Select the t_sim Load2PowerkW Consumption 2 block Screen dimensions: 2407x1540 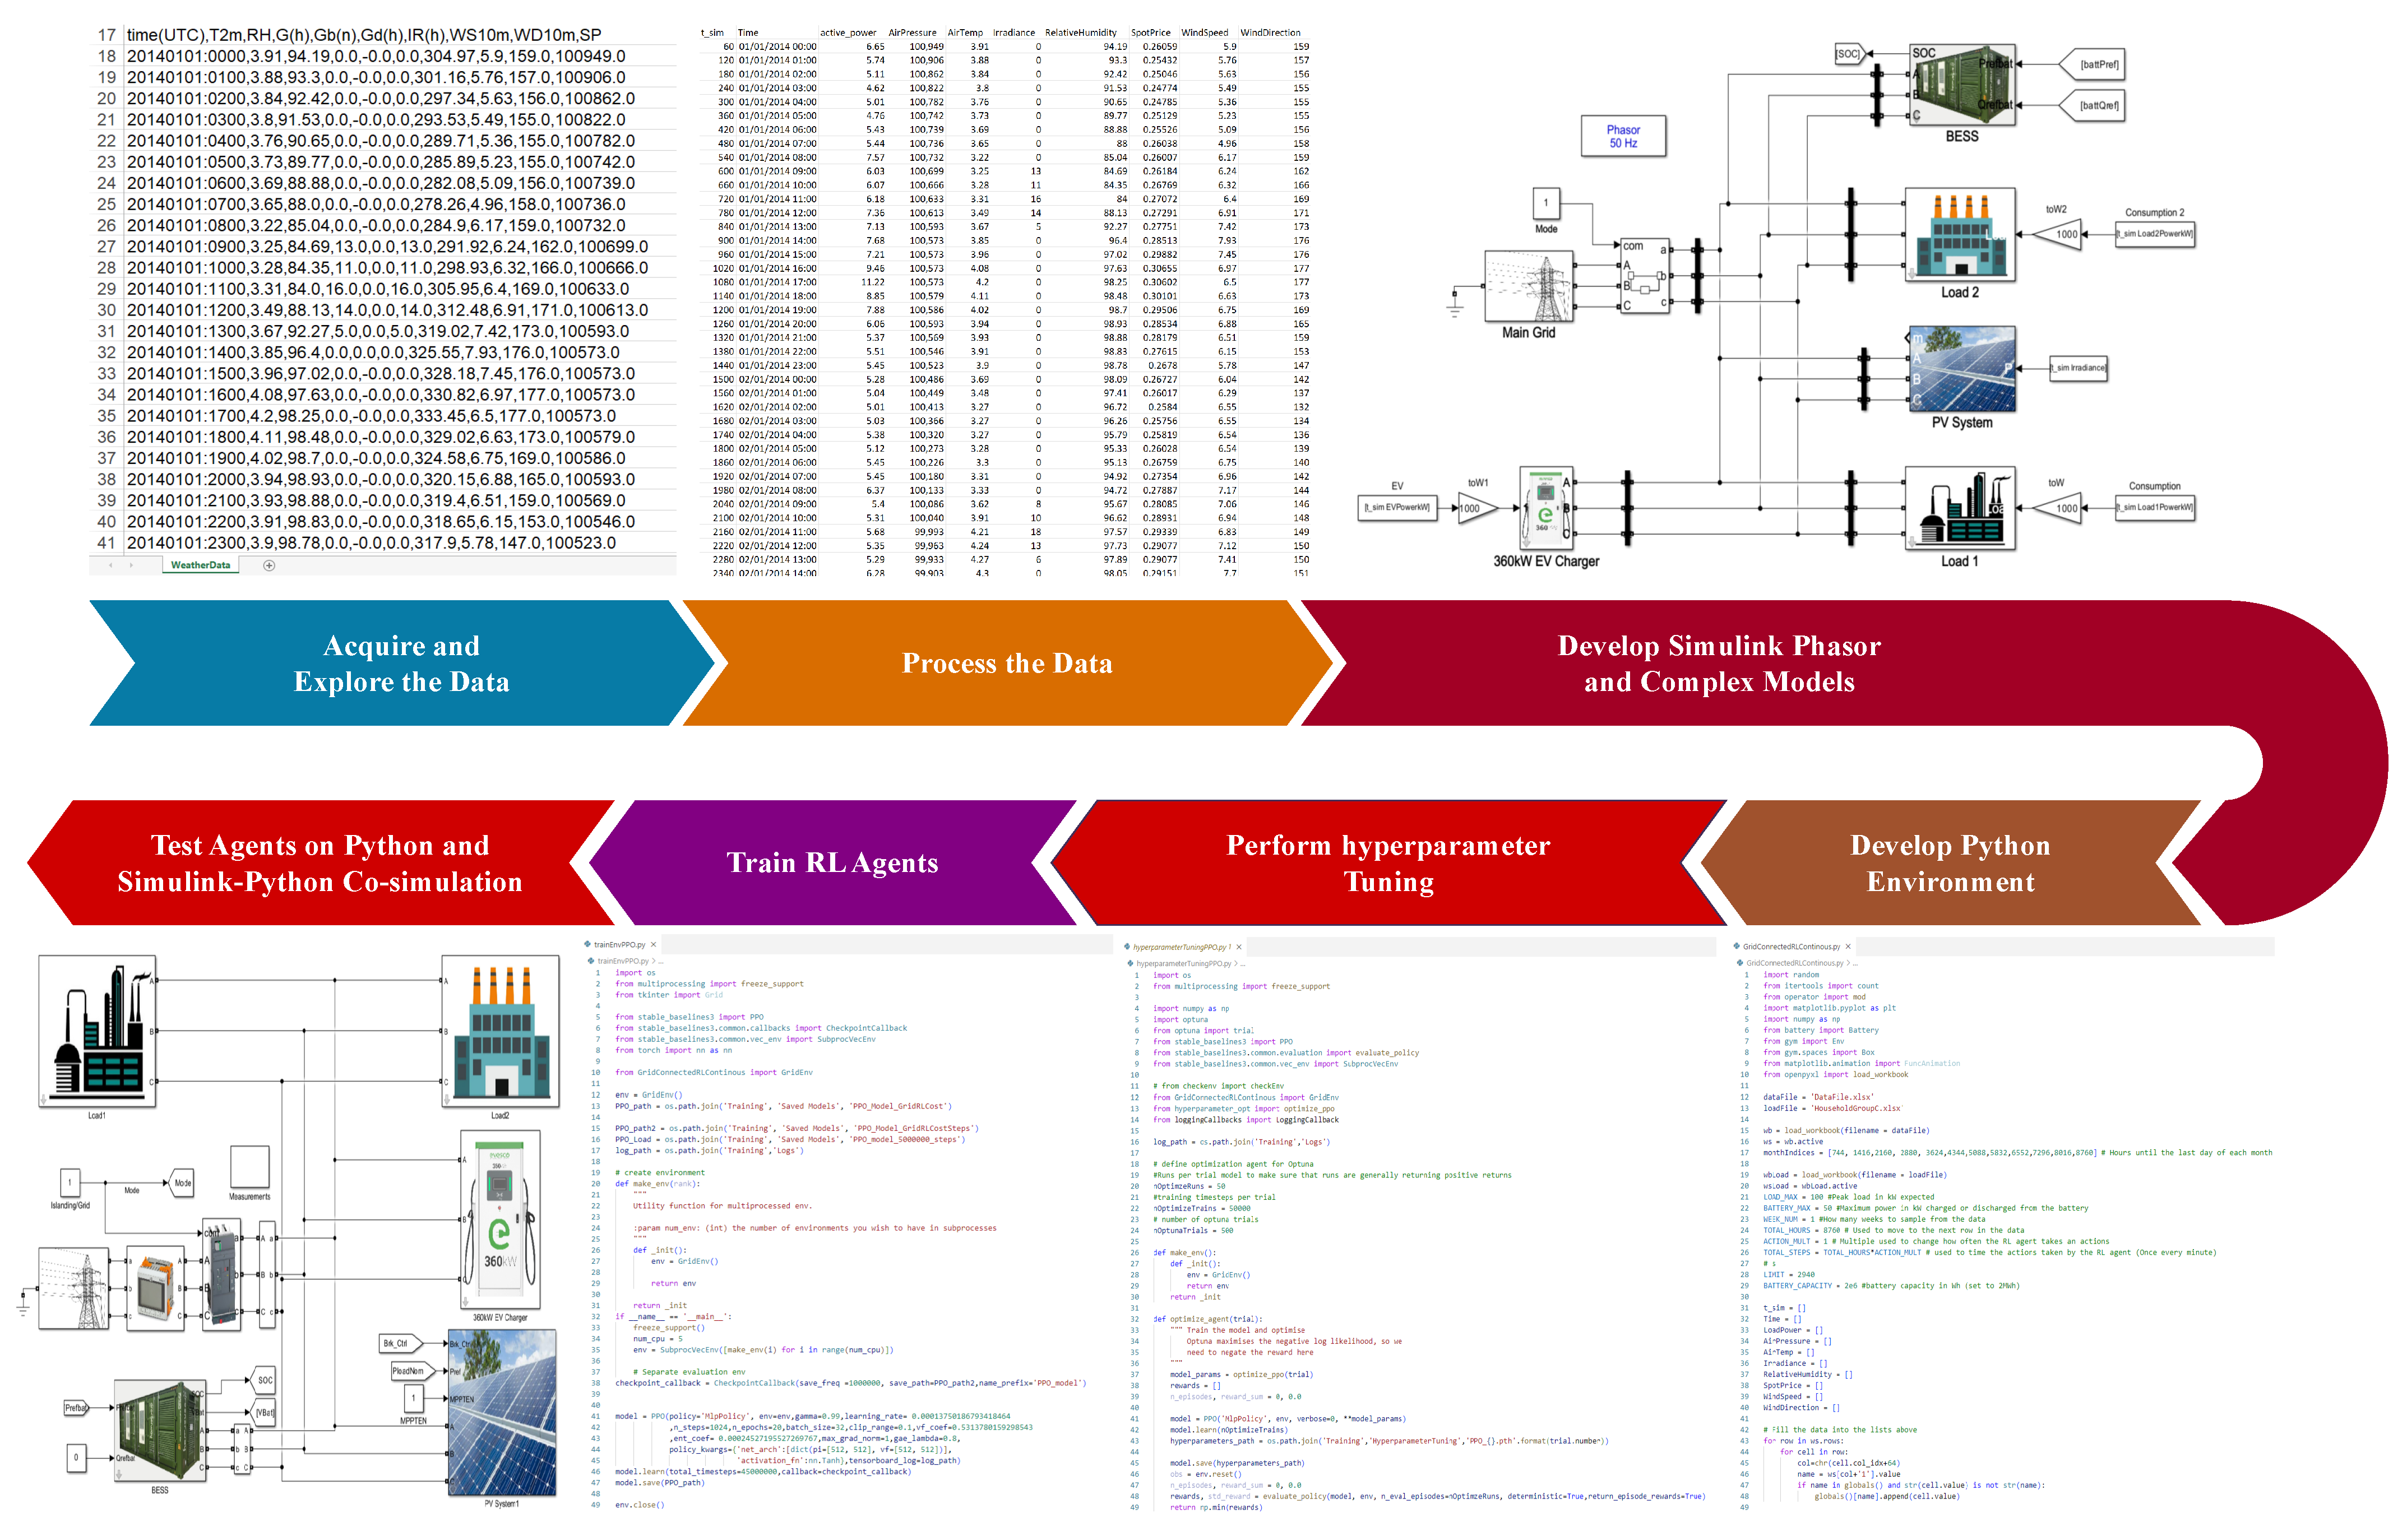pos(2154,234)
